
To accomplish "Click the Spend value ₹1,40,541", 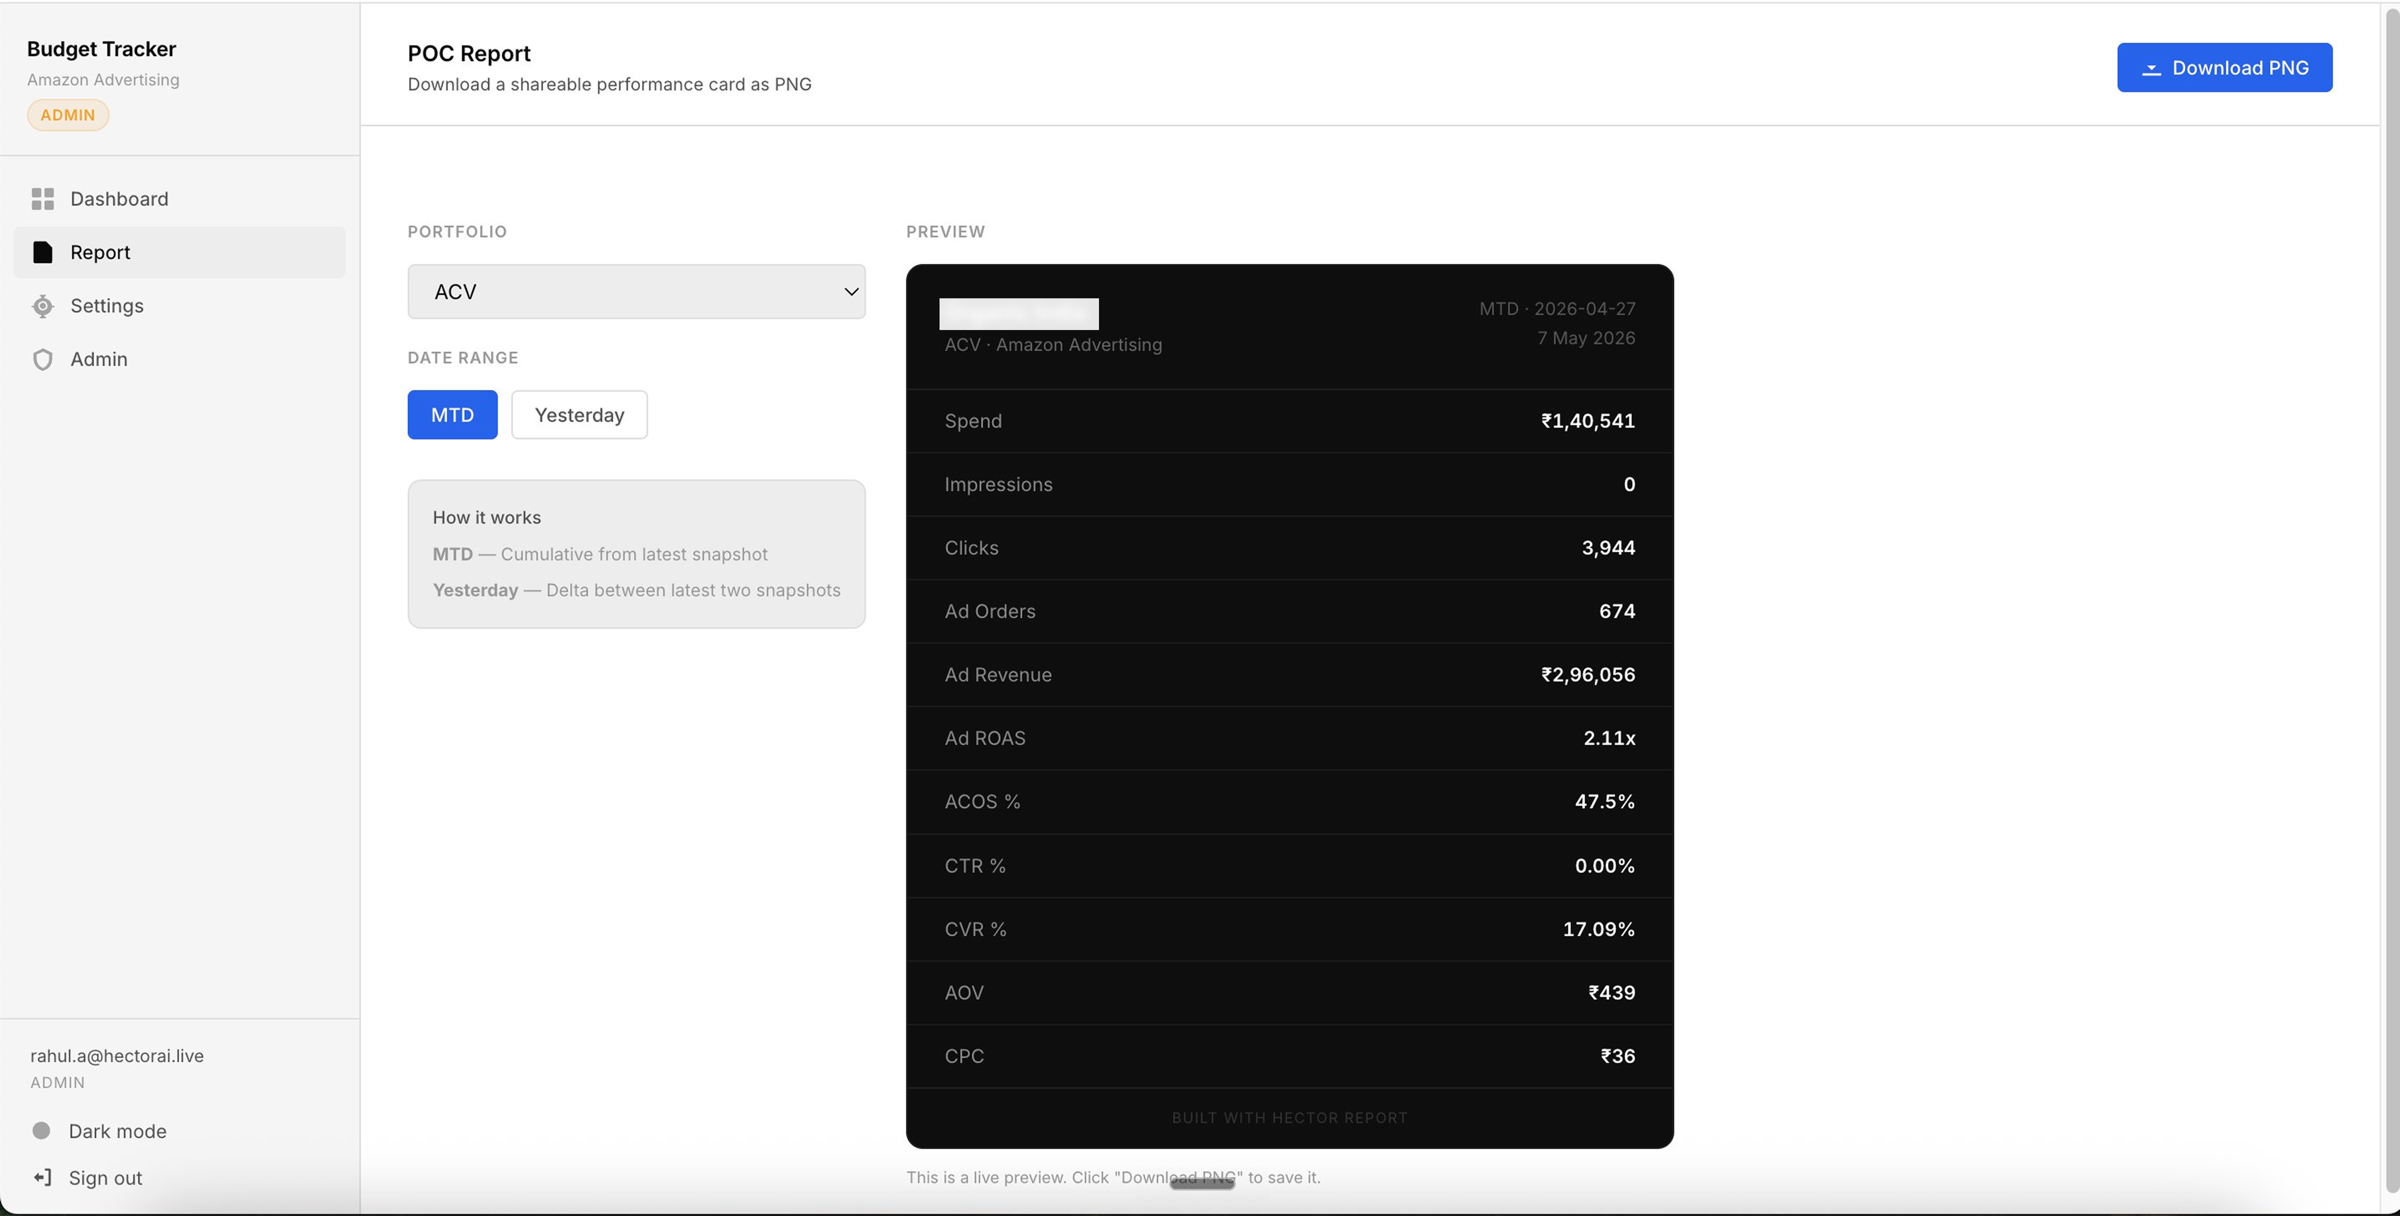I will coord(1588,421).
